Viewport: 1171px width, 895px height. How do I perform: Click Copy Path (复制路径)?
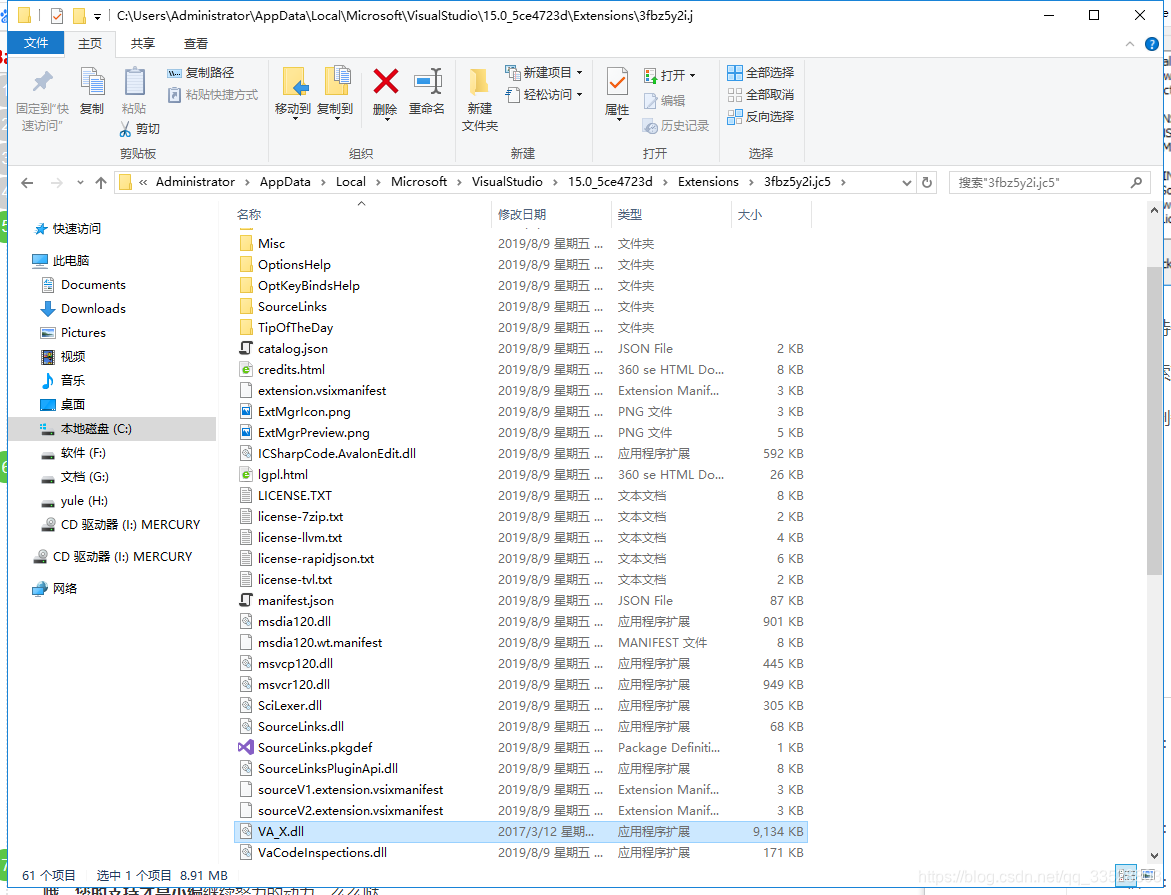(x=200, y=72)
